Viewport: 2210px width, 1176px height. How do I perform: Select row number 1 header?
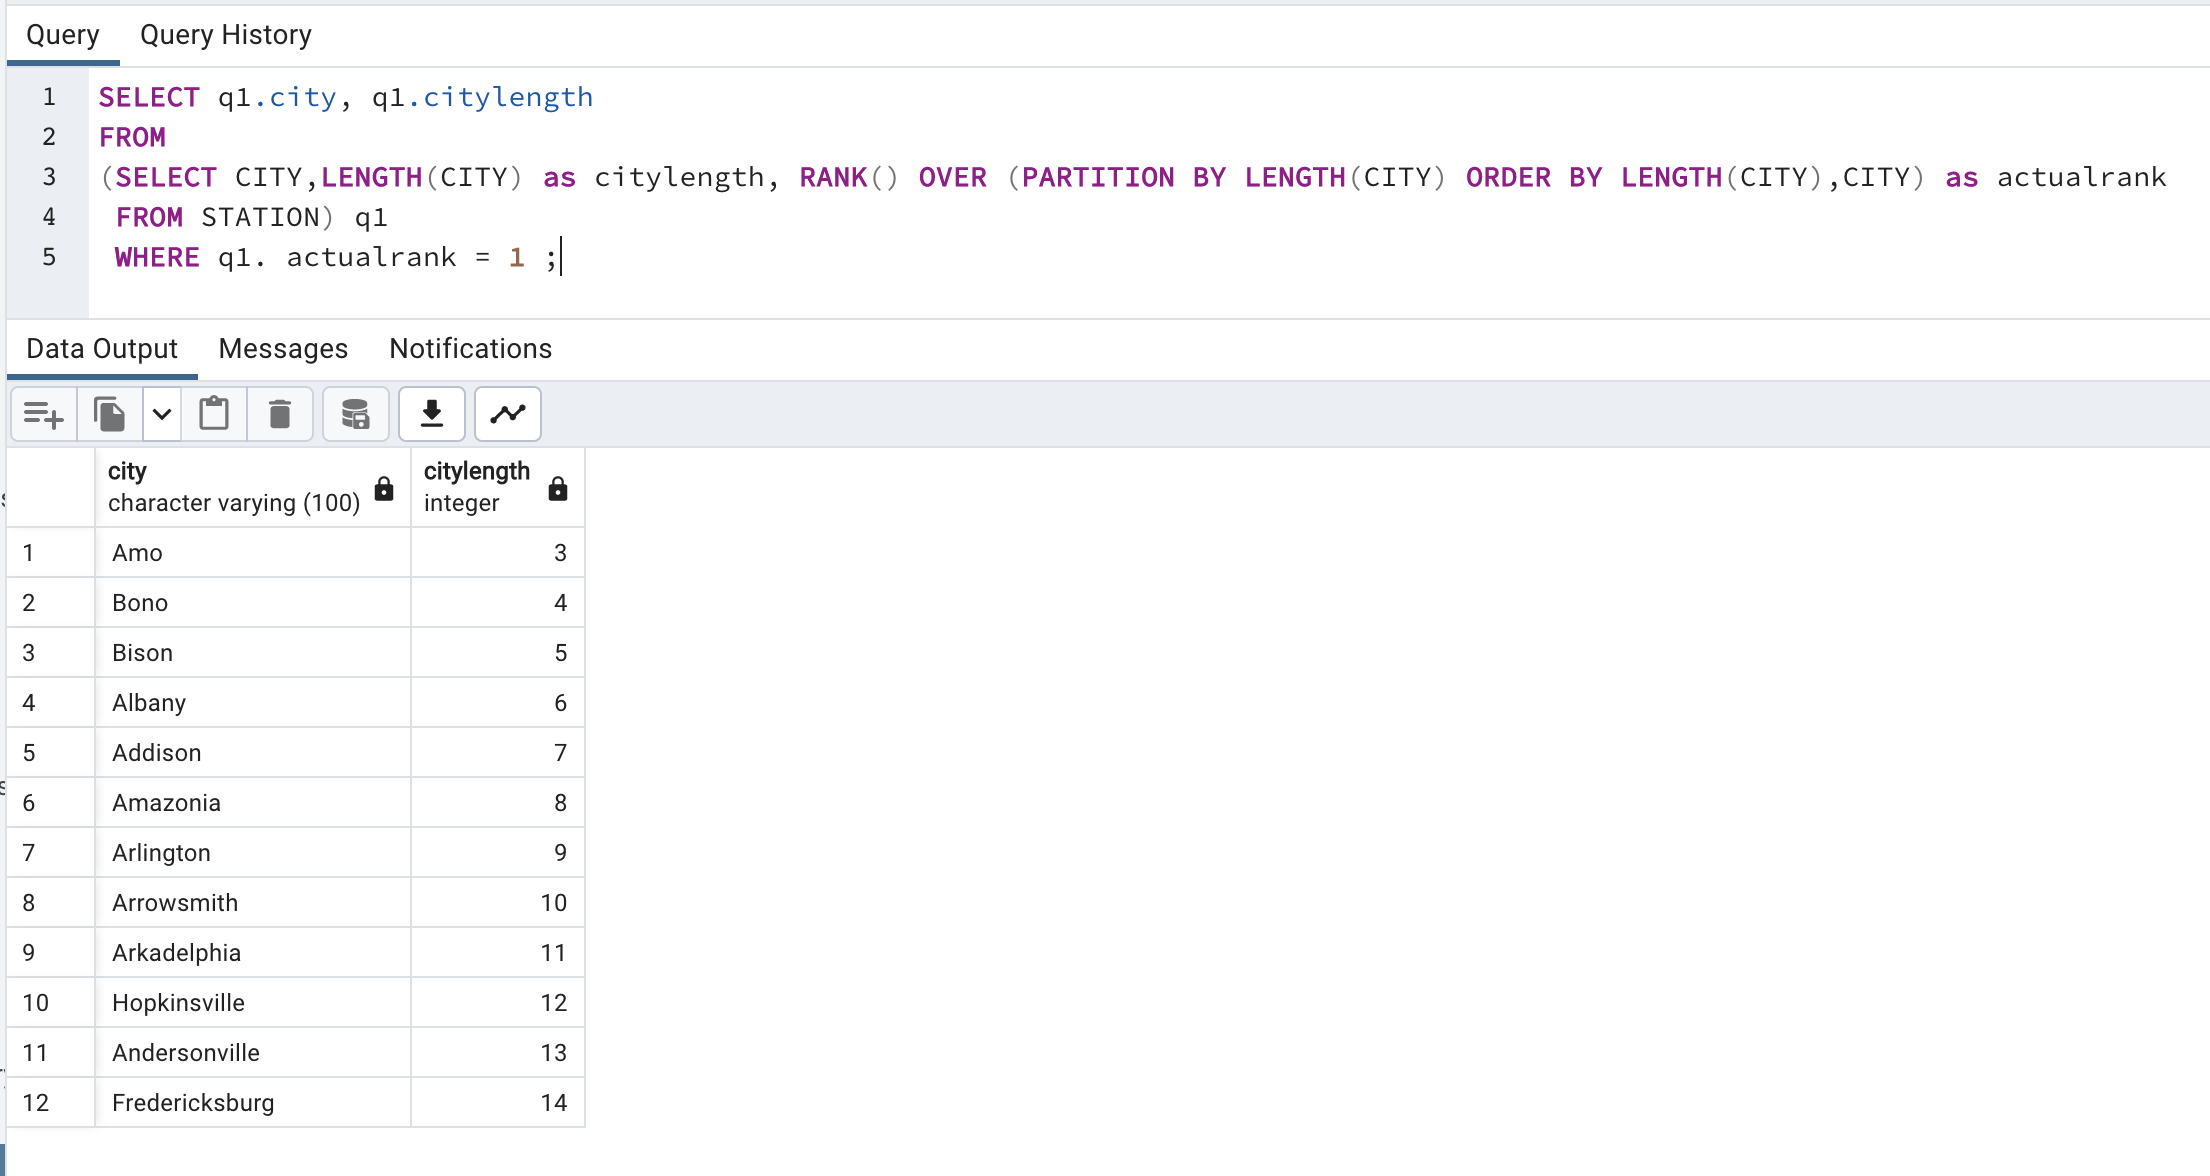(50, 553)
